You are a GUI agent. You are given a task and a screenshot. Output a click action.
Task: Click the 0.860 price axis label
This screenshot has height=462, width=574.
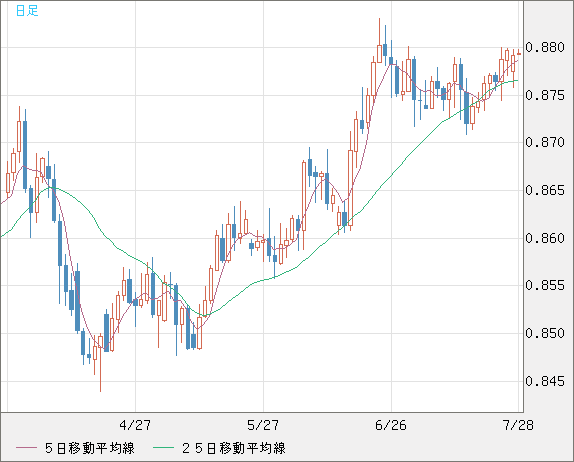click(x=545, y=238)
